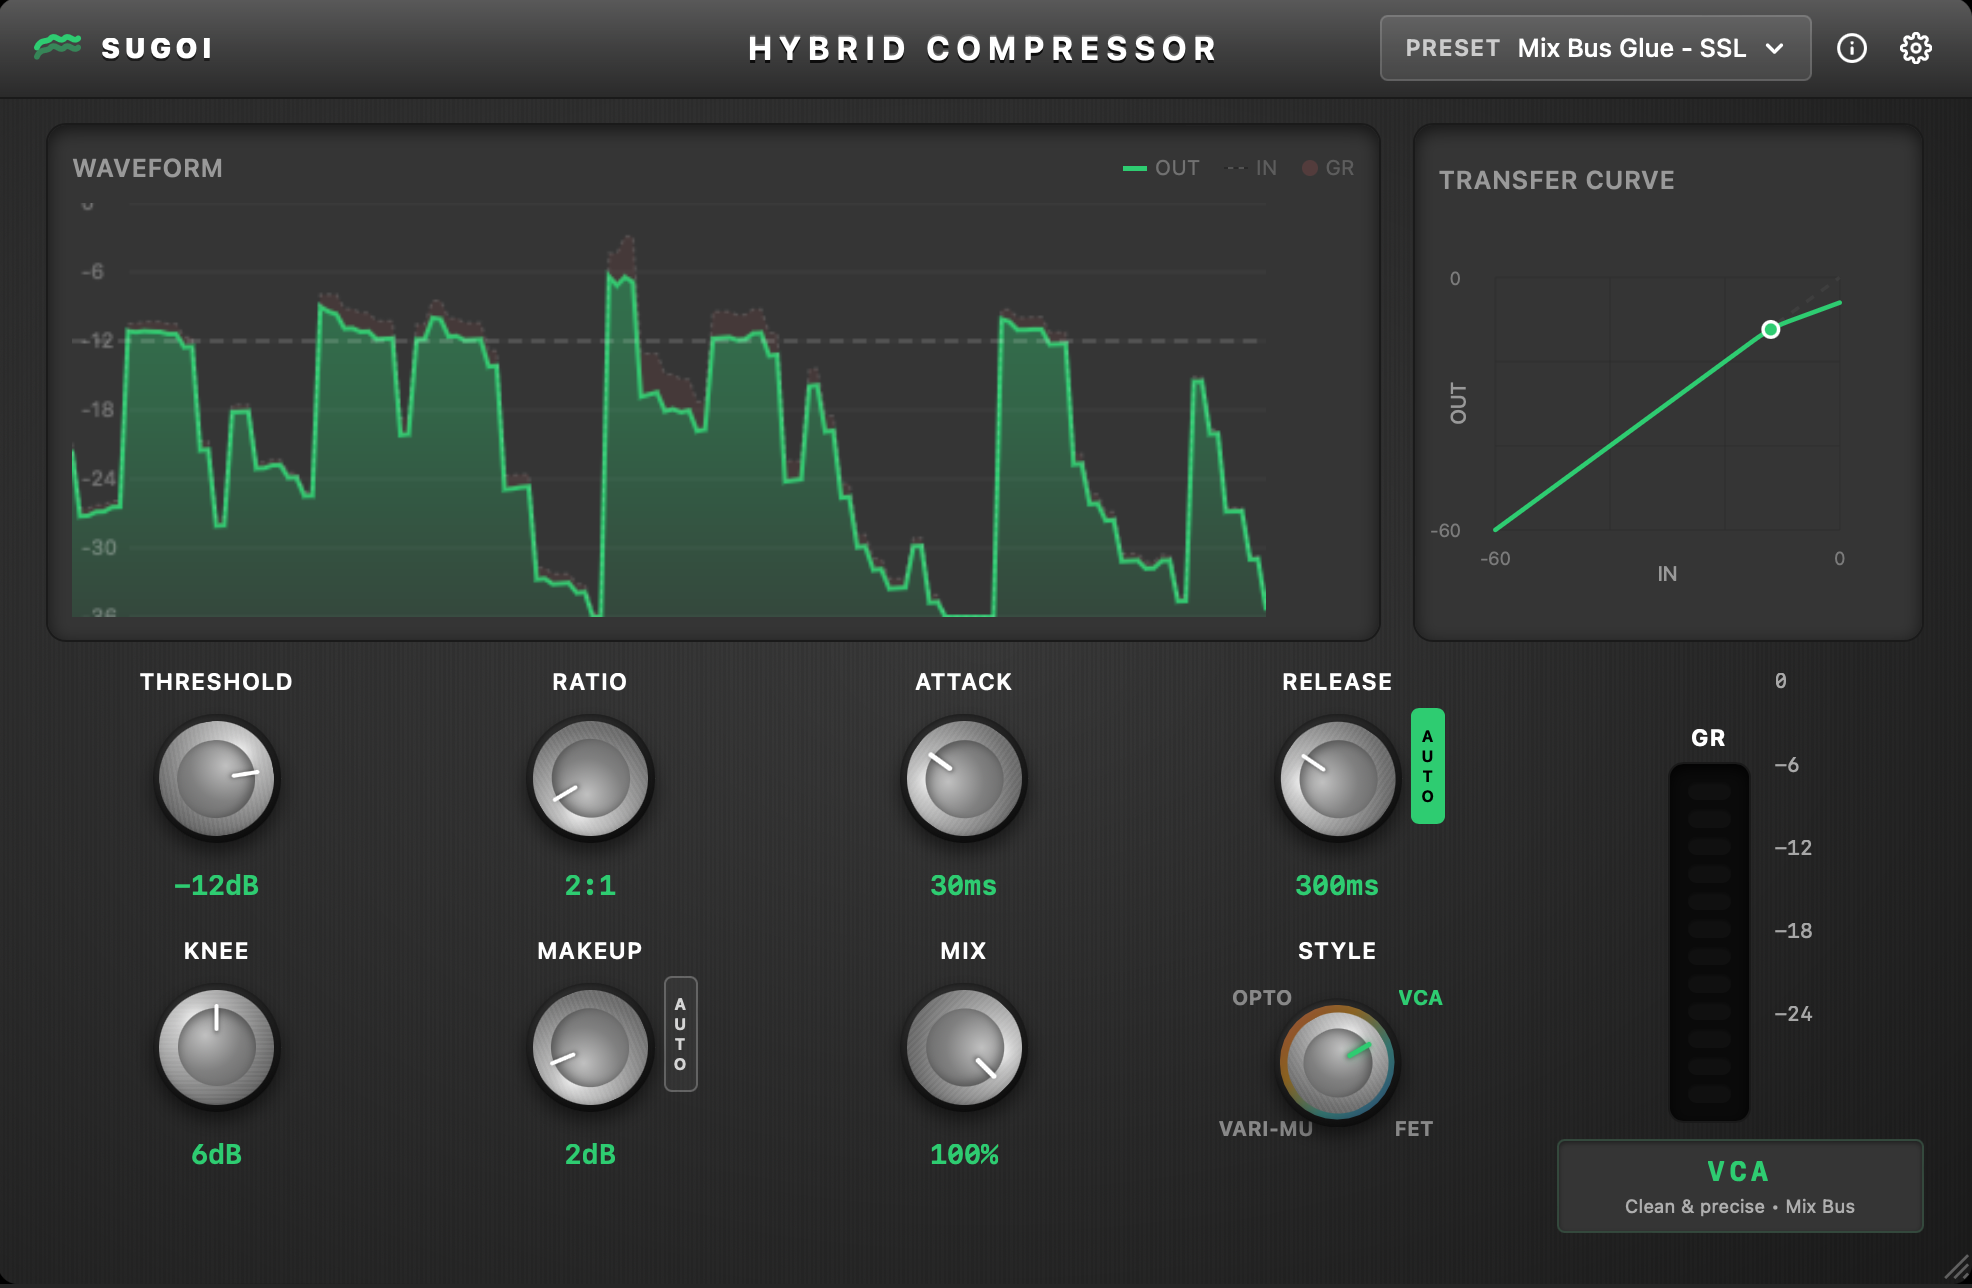
Task: Hide the OUT waveform legend
Action: click(x=1160, y=167)
